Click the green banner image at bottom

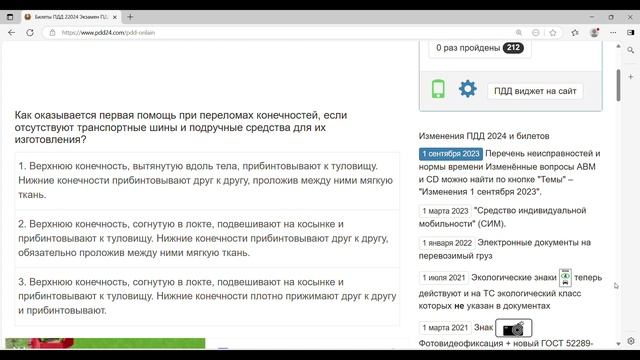pyautogui.click(x=105, y=343)
